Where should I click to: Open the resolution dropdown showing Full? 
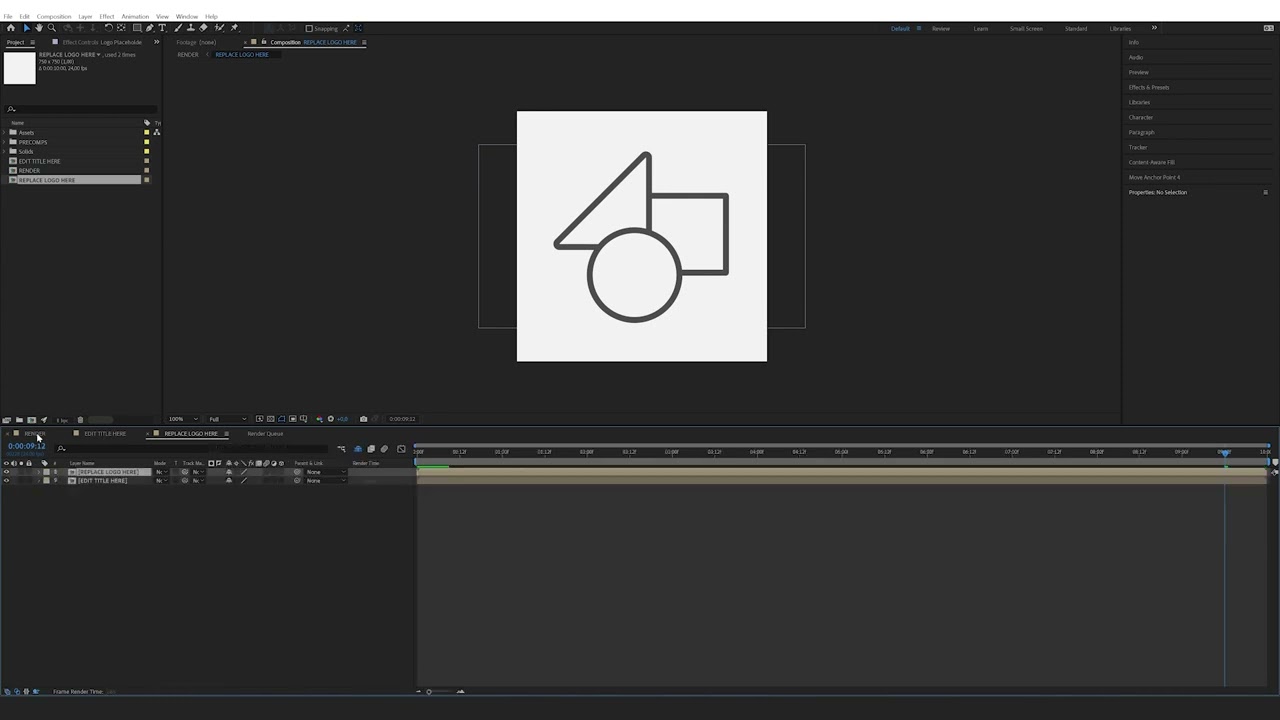[227, 419]
